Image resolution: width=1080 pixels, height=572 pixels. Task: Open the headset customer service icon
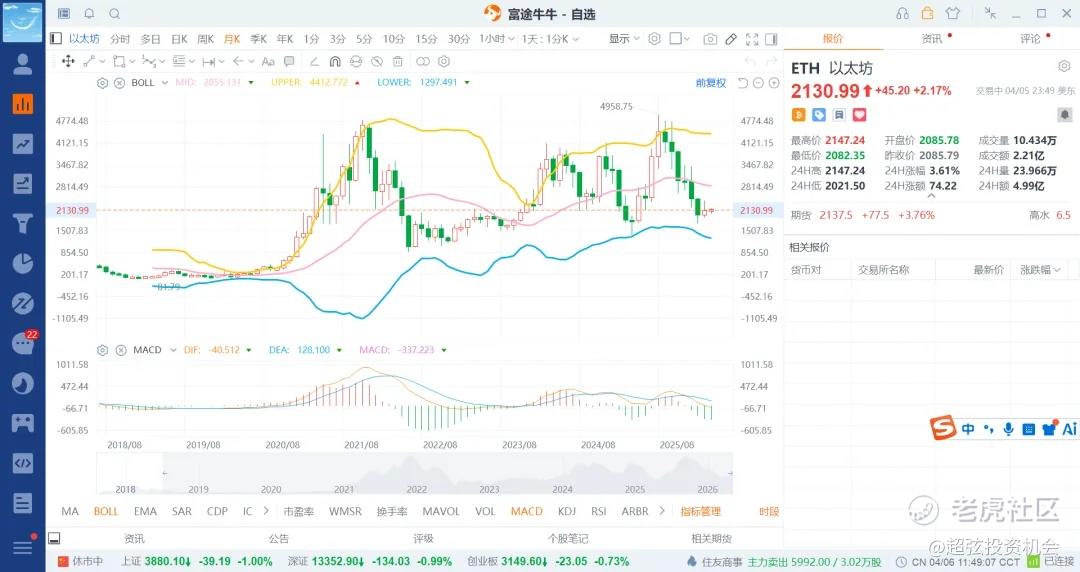[903, 13]
